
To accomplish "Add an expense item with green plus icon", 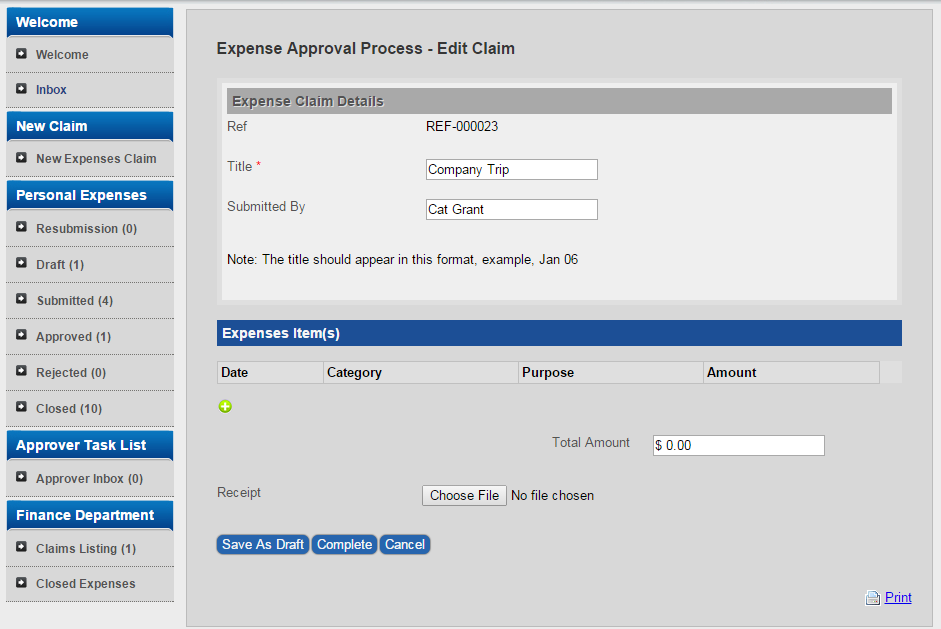I will pos(225,406).
